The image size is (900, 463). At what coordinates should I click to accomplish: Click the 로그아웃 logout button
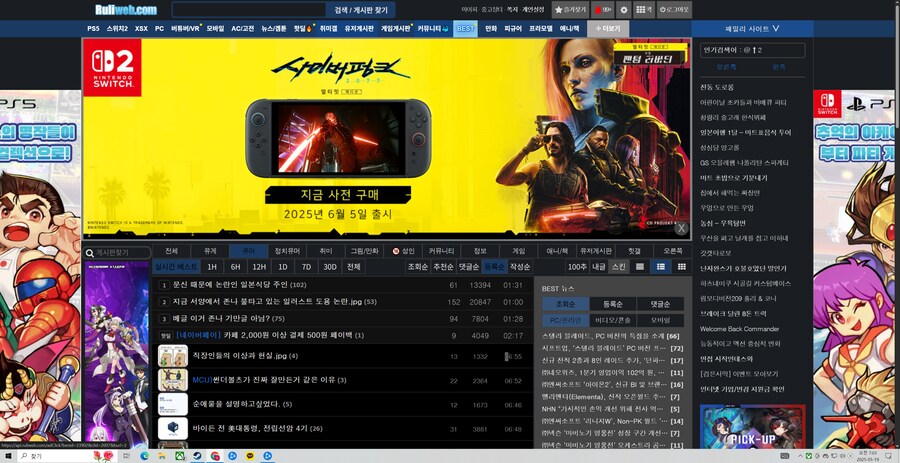click(x=674, y=10)
